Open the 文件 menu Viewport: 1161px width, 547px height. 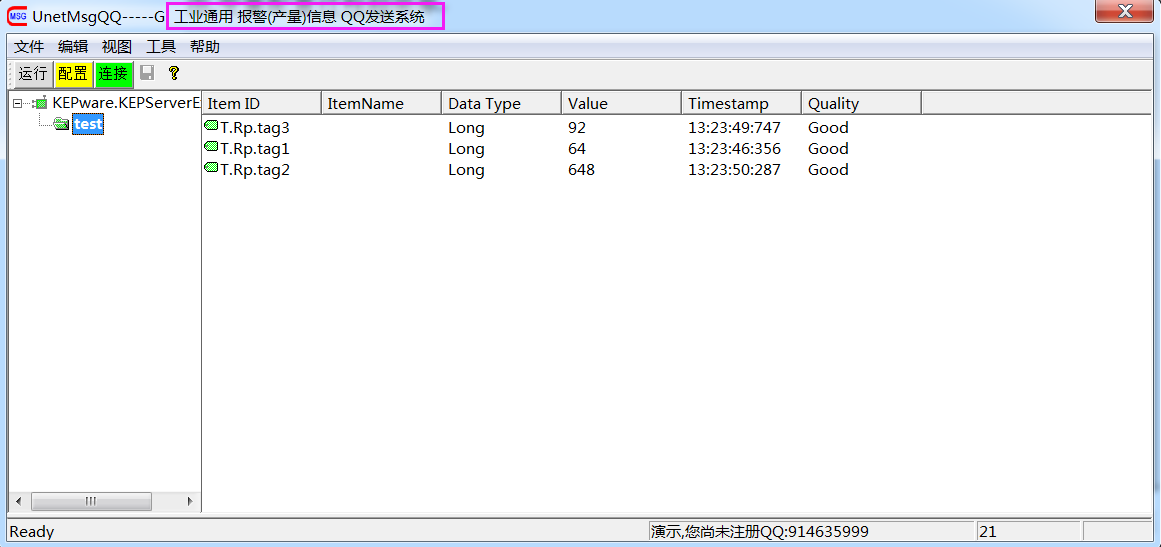click(x=29, y=47)
